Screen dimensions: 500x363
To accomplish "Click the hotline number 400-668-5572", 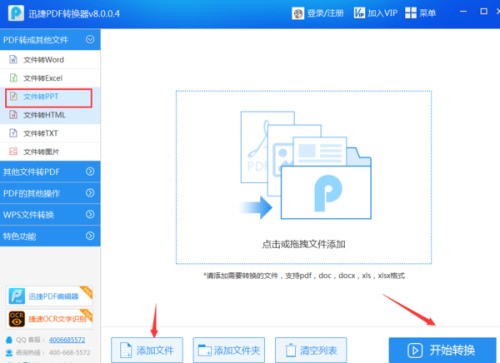I will coord(69,353).
